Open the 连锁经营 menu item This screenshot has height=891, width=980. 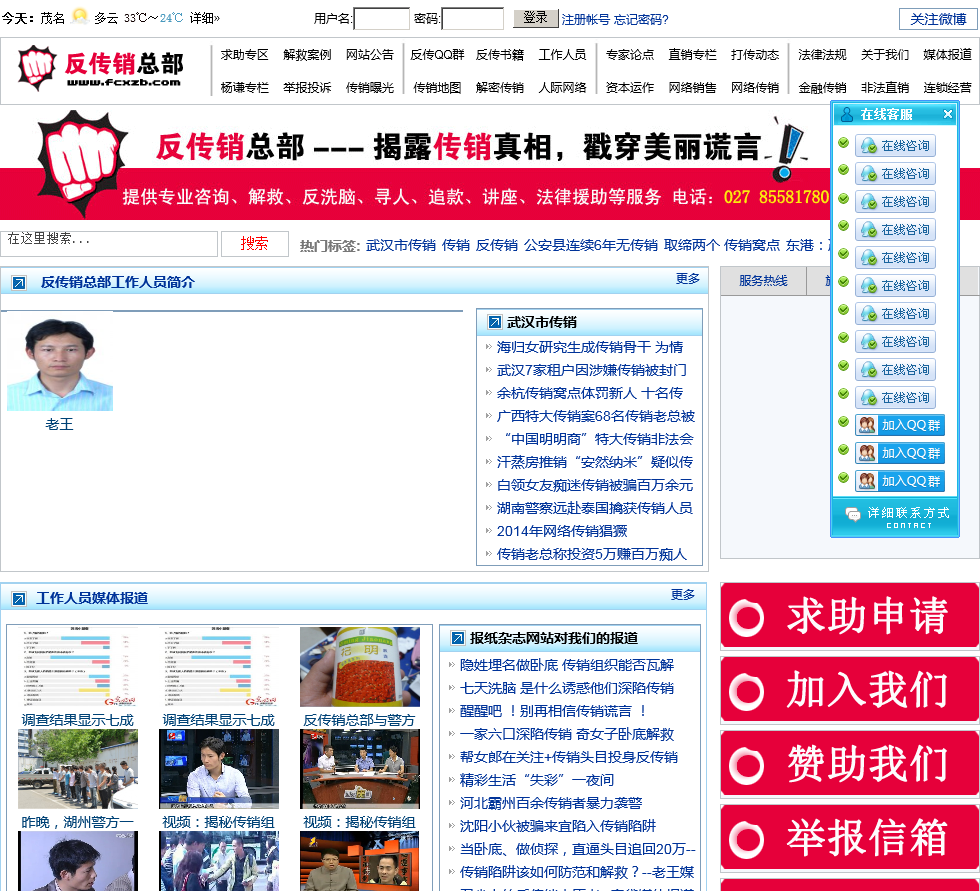pyautogui.click(x=947, y=87)
